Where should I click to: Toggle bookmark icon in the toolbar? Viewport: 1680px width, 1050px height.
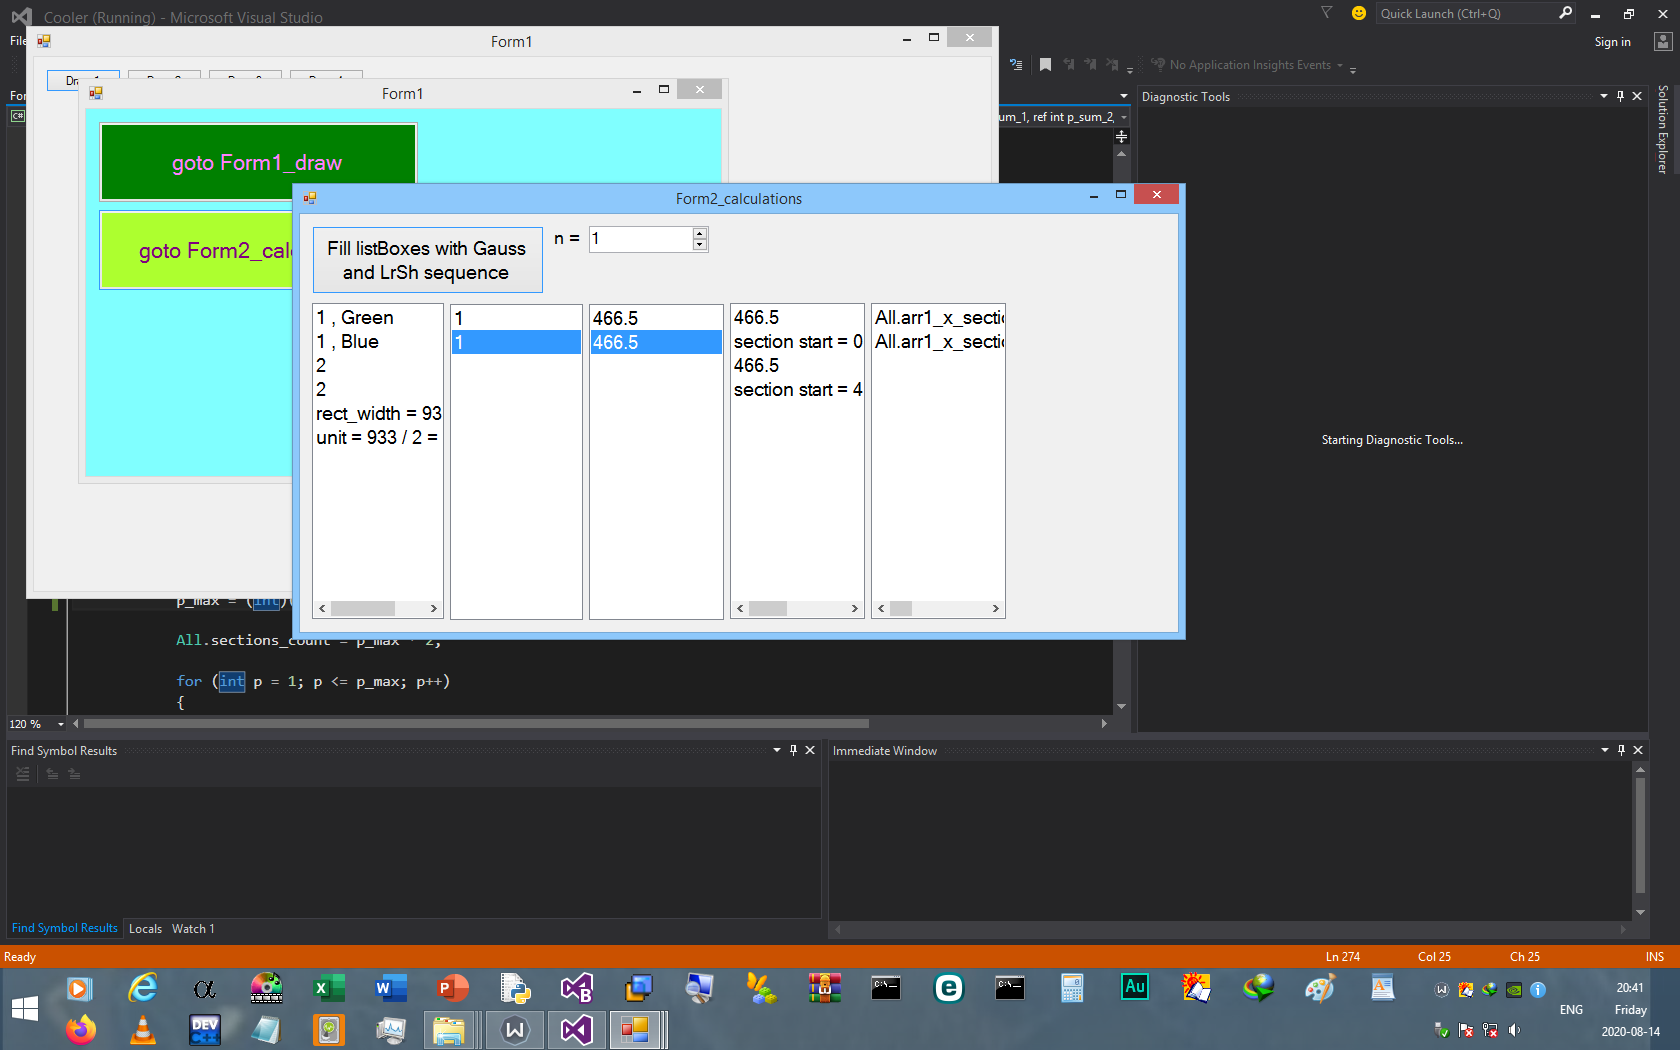click(x=1045, y=65)
